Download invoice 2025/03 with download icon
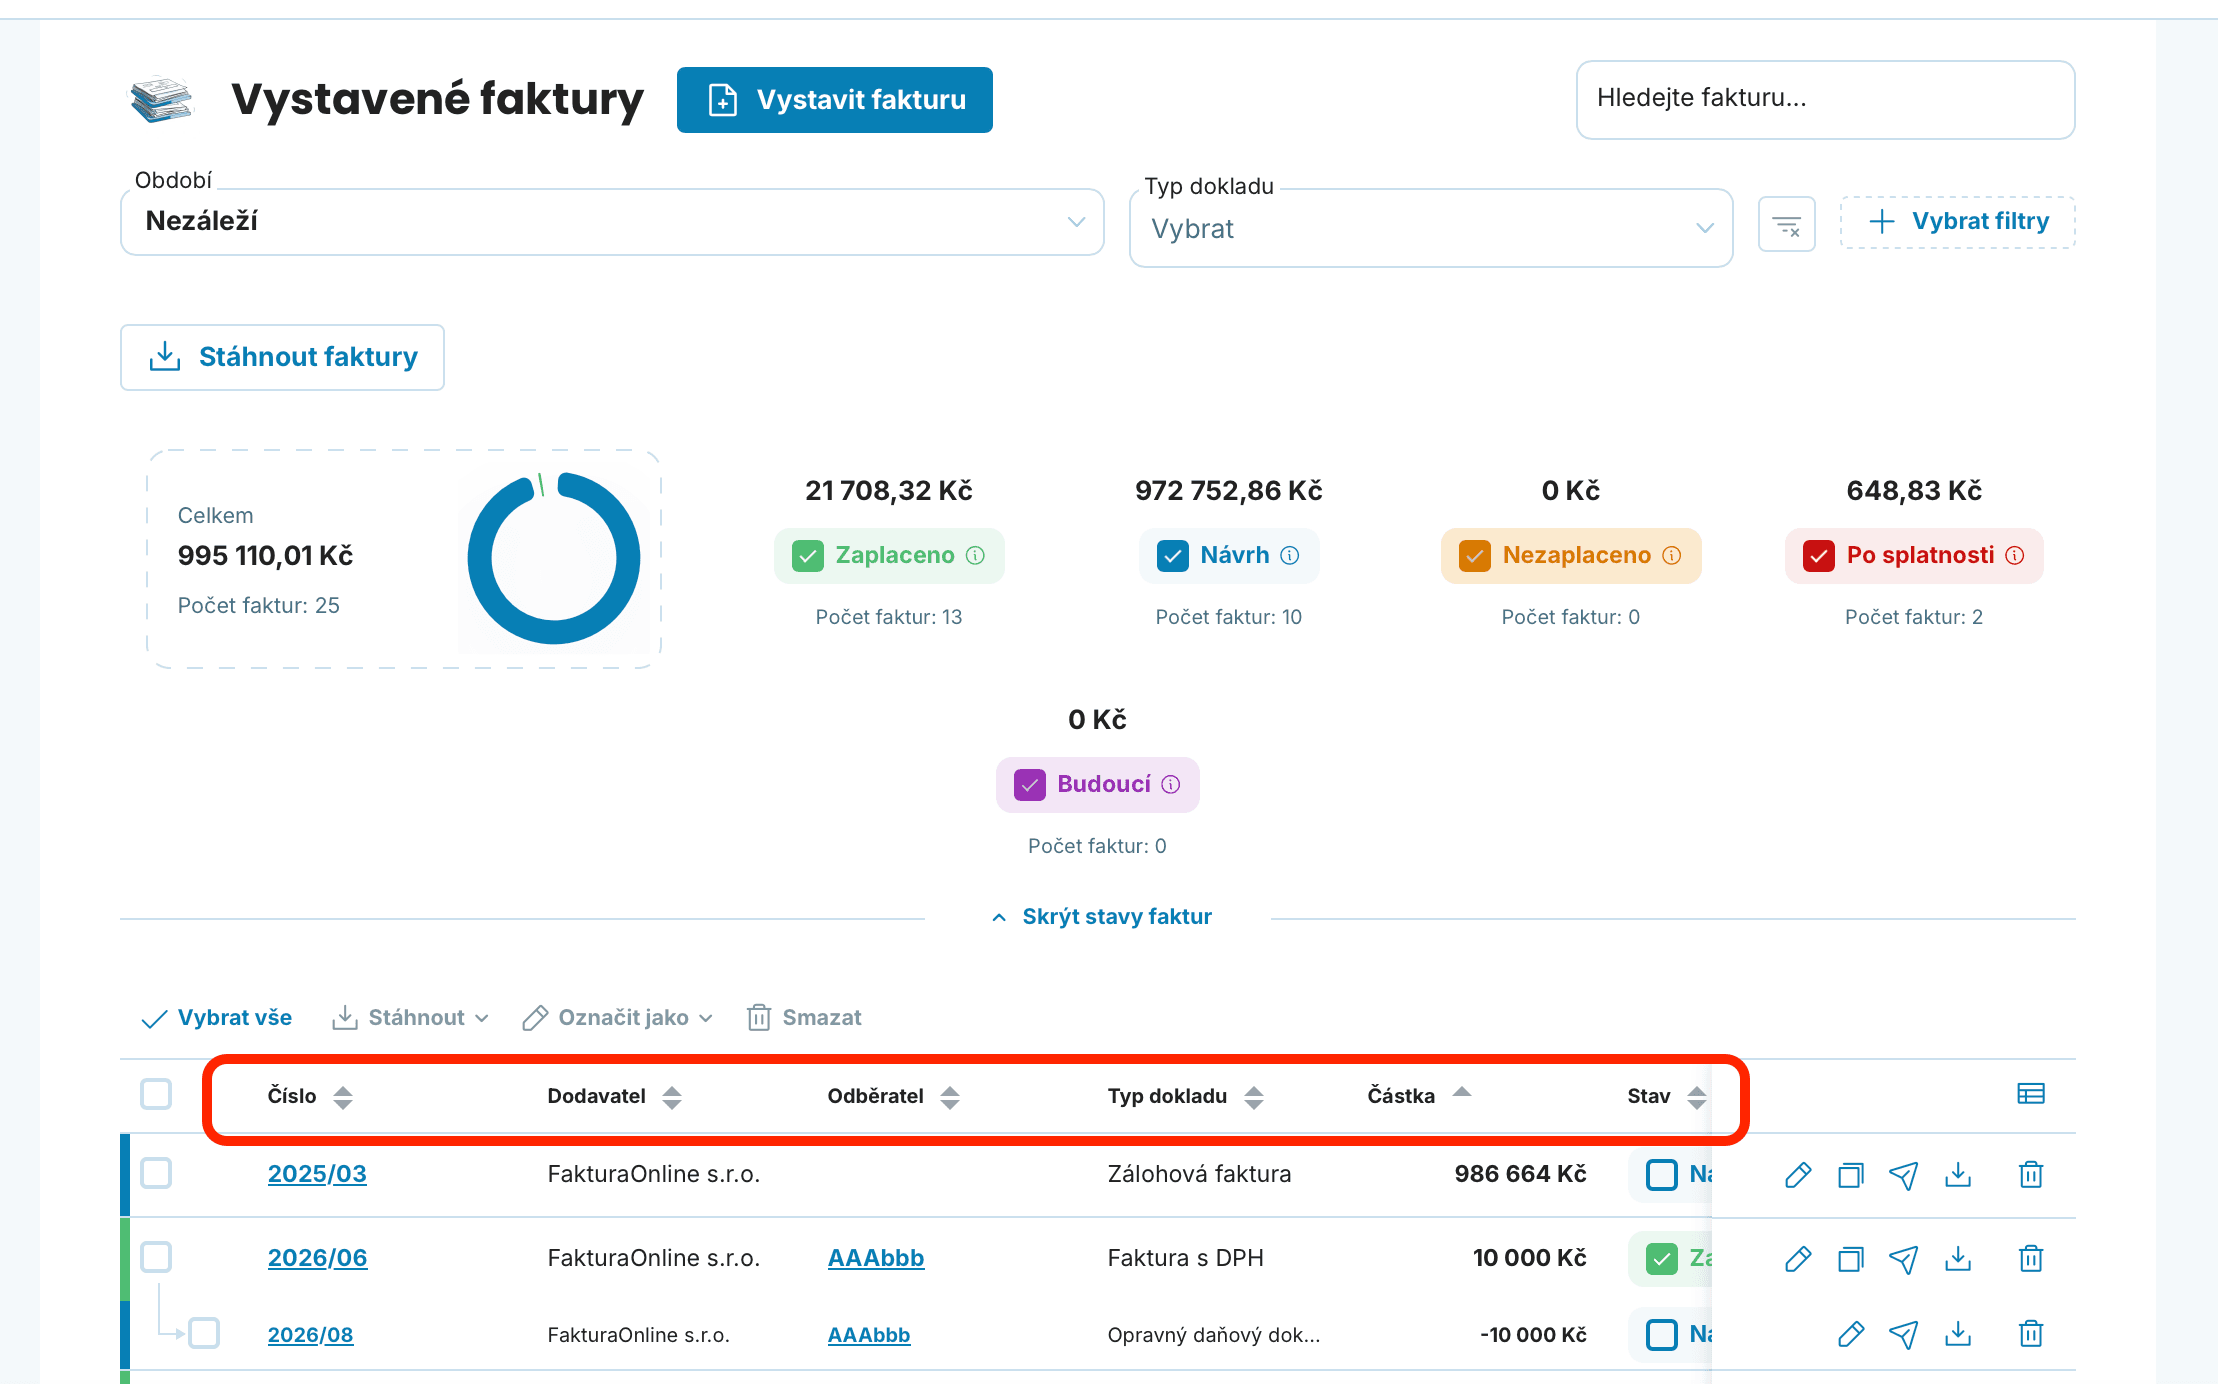 (x=1958, y=1175)
